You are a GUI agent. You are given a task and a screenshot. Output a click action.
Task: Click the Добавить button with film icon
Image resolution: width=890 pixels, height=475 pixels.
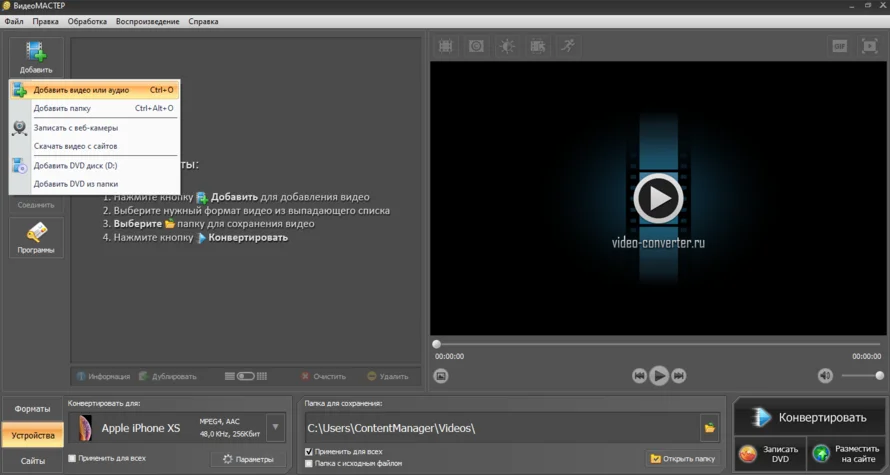36,57
